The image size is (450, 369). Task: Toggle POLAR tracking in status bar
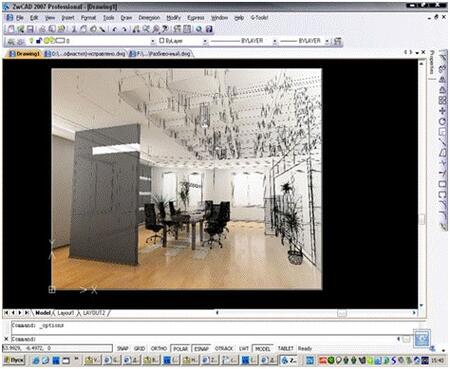[181, 349]
